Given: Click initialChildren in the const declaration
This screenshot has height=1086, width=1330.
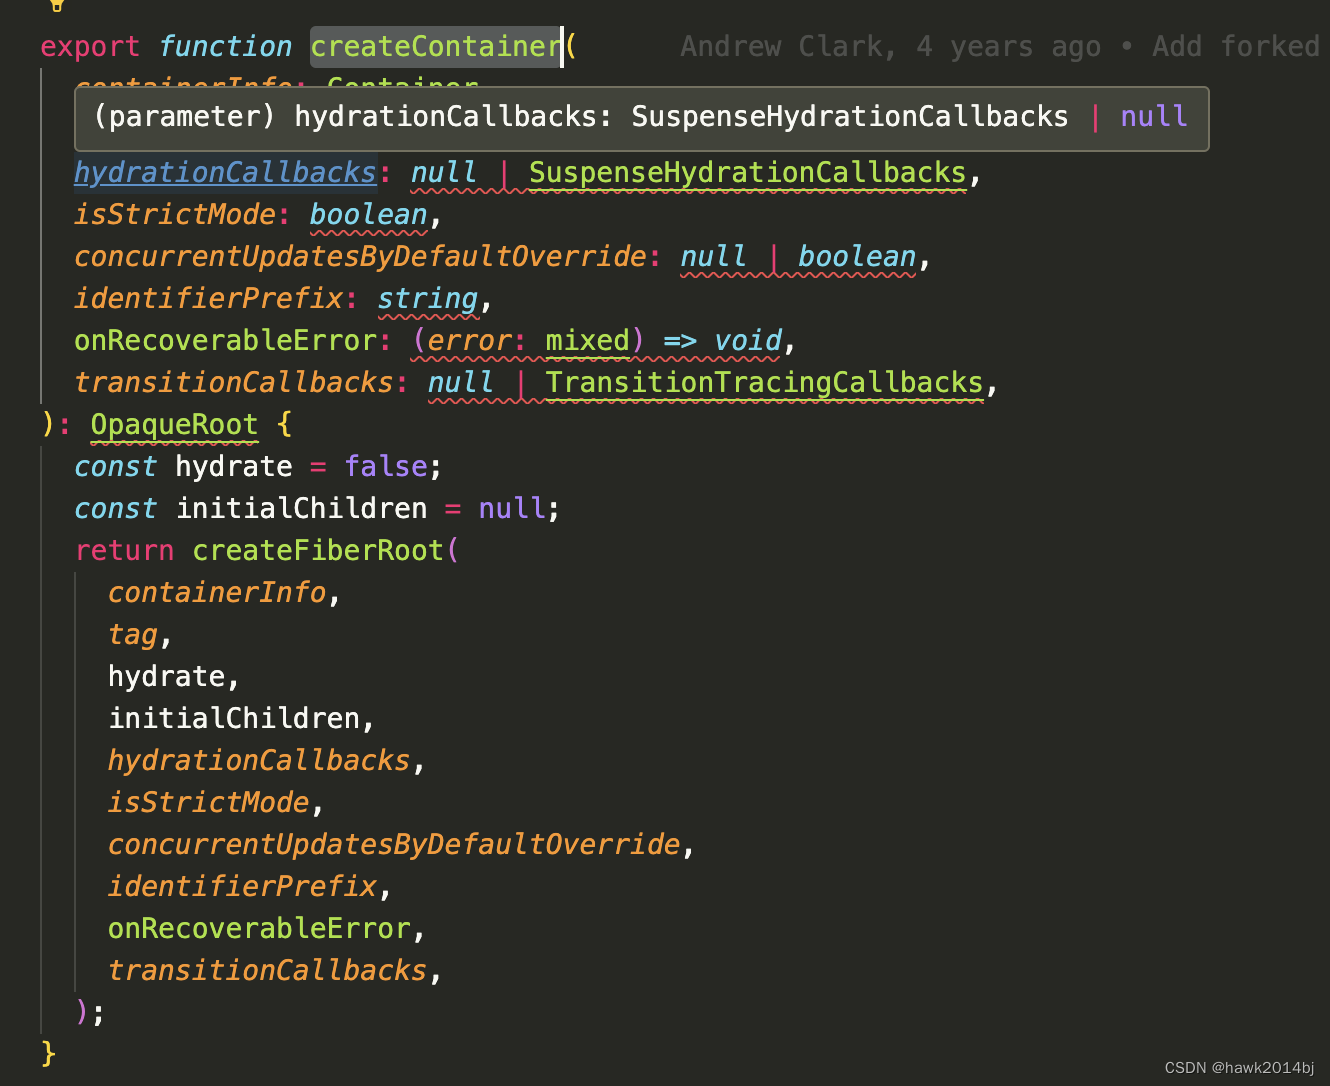Looking at the screenshot, I should pos(301,509).
